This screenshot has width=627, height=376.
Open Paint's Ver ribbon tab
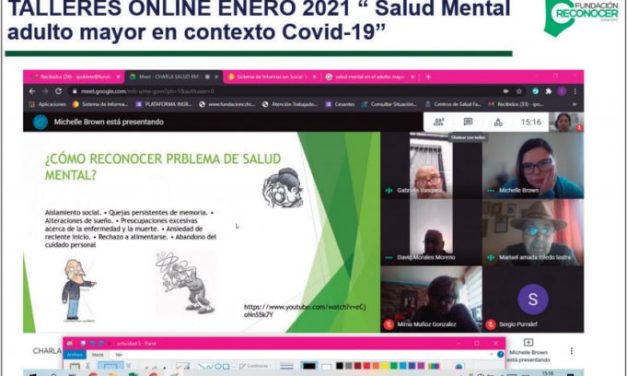119,354
